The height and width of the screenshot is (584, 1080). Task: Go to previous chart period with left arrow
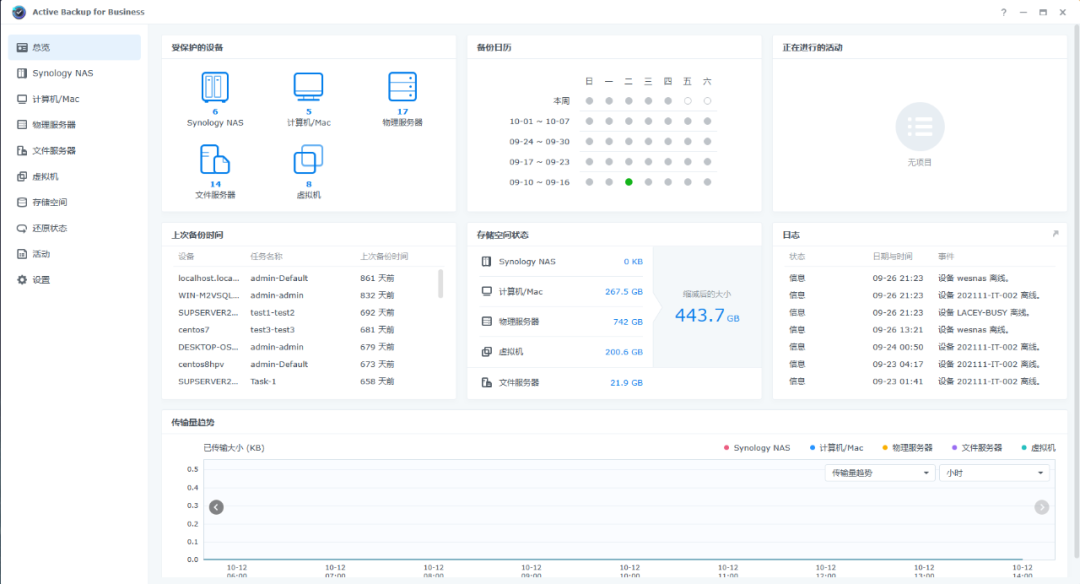tap(216, 508)
